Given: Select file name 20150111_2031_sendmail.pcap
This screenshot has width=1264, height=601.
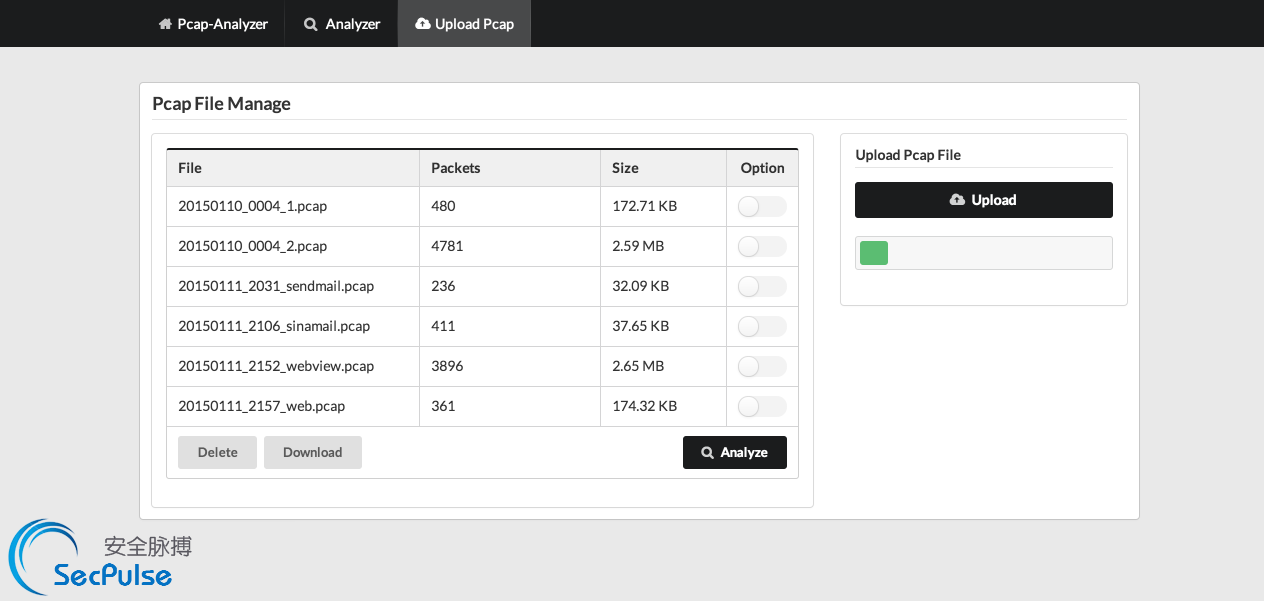Looking at the screenshot, I should (276, 286).
